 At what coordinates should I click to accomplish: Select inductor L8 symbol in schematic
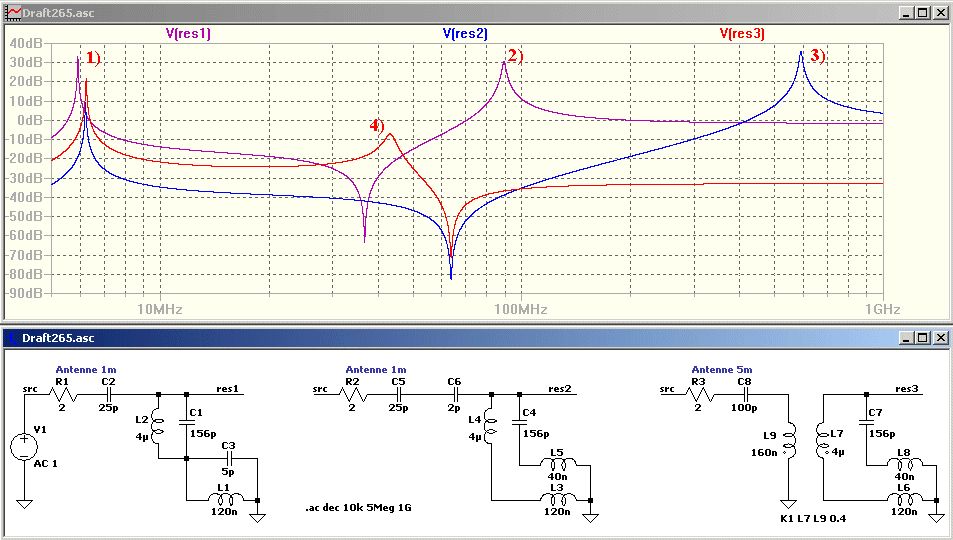click(x=903, y=465)
